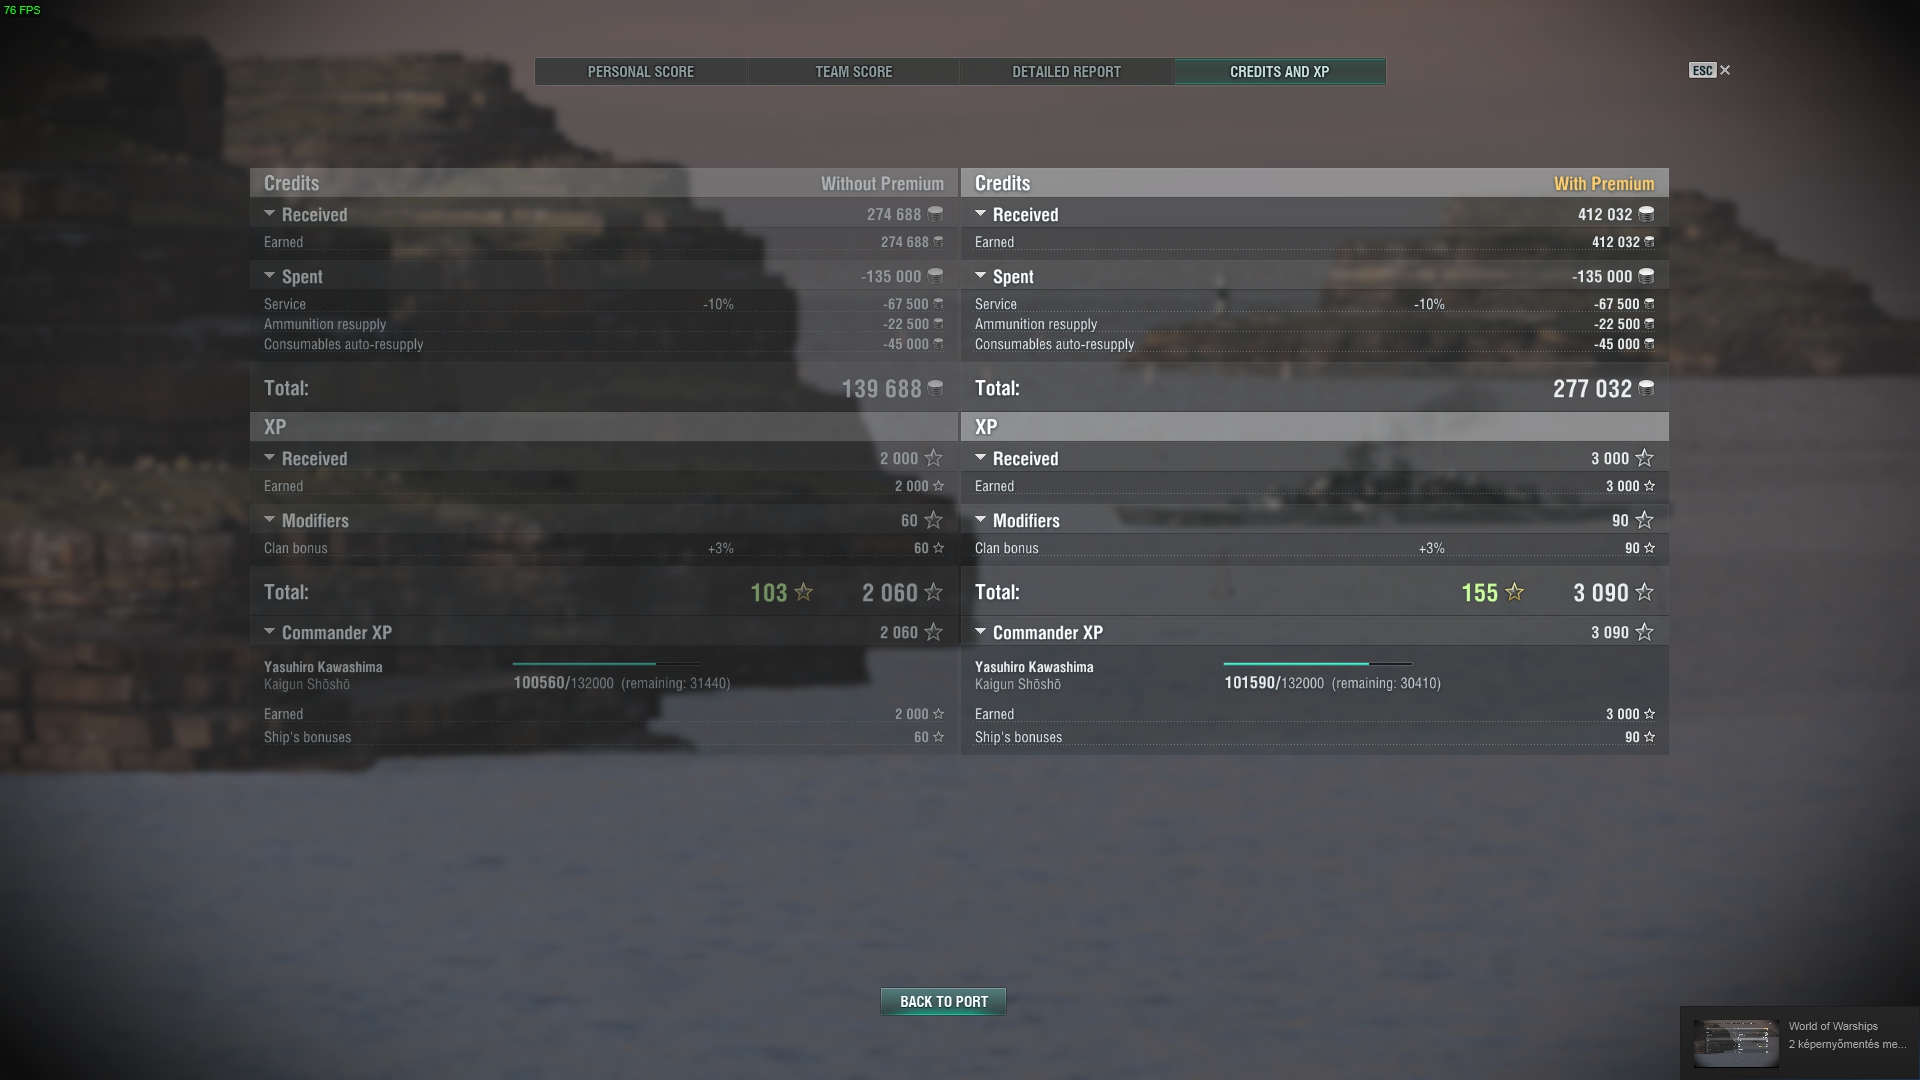Click Ship's bonuses row showing 60
Image resolution: width=1920 pixels, height=1080 pixels.
(x=604, y=737)
